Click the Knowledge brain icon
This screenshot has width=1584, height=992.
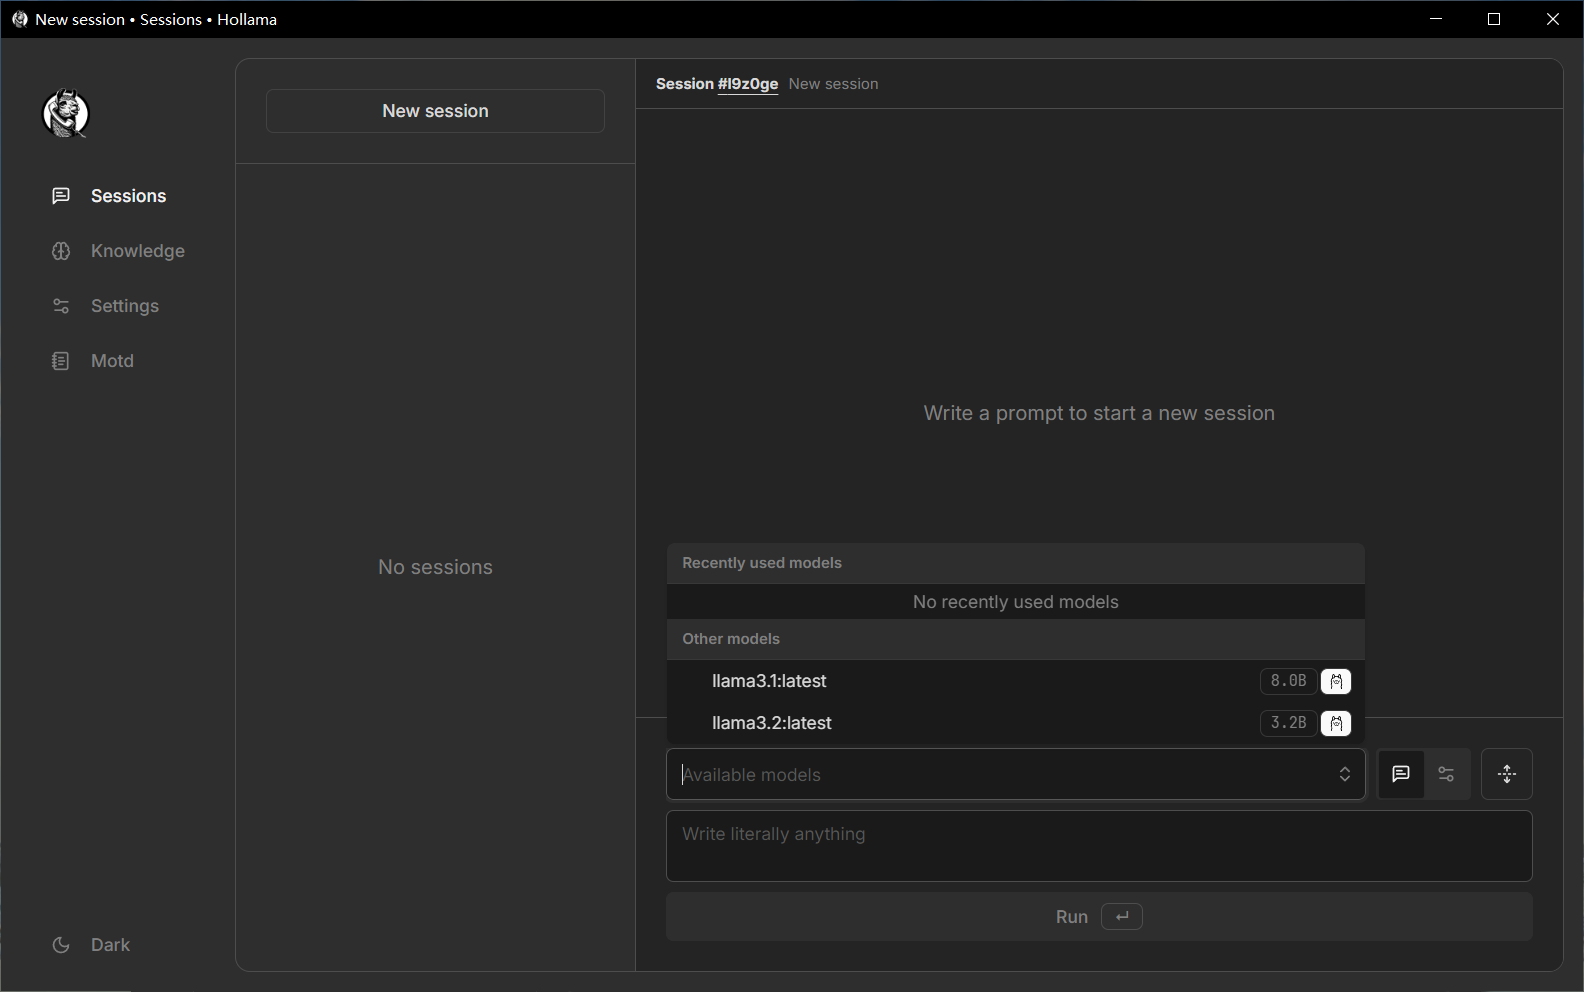(61, 251)
